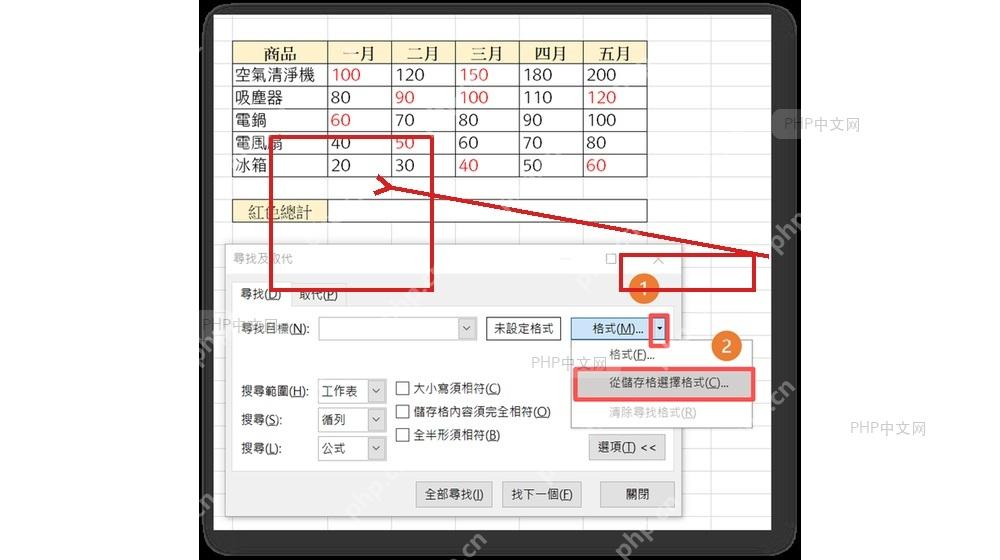This screenshot has width=1000, height=560.
Task: Select 清除尋找格式(R) menu entry
Action: pyautogui.click(x=652, y=412)
